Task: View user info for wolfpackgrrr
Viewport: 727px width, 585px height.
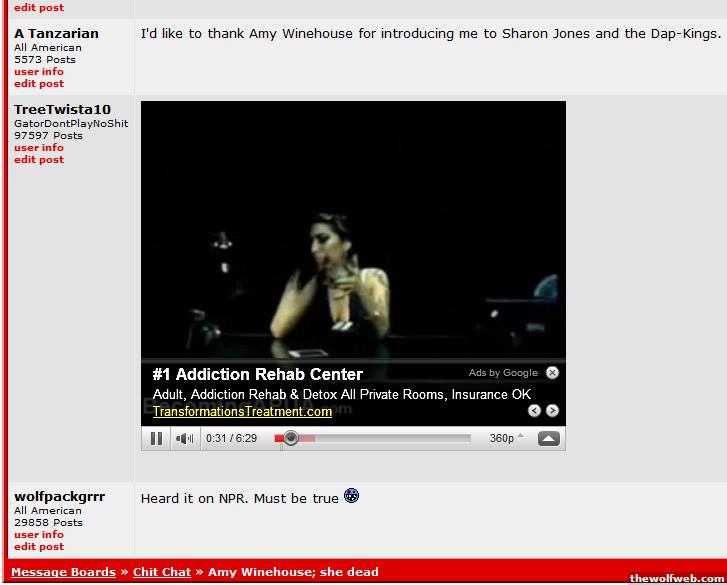Action: pos(39,535)
